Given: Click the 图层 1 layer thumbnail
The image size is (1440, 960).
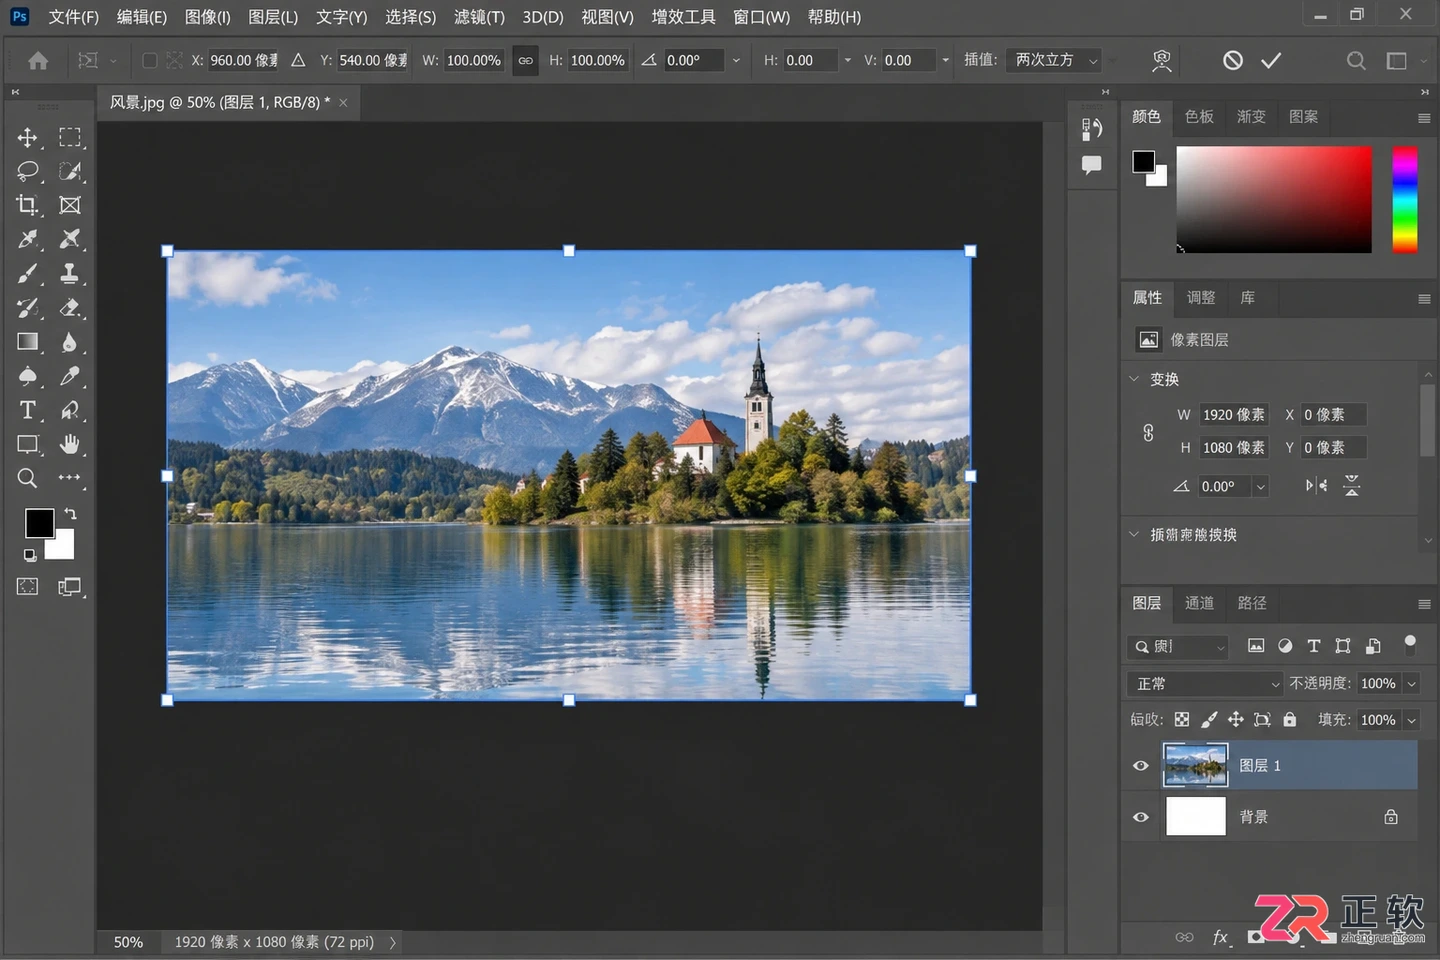Looking at the screenshot, I should tap(1195, 765).
